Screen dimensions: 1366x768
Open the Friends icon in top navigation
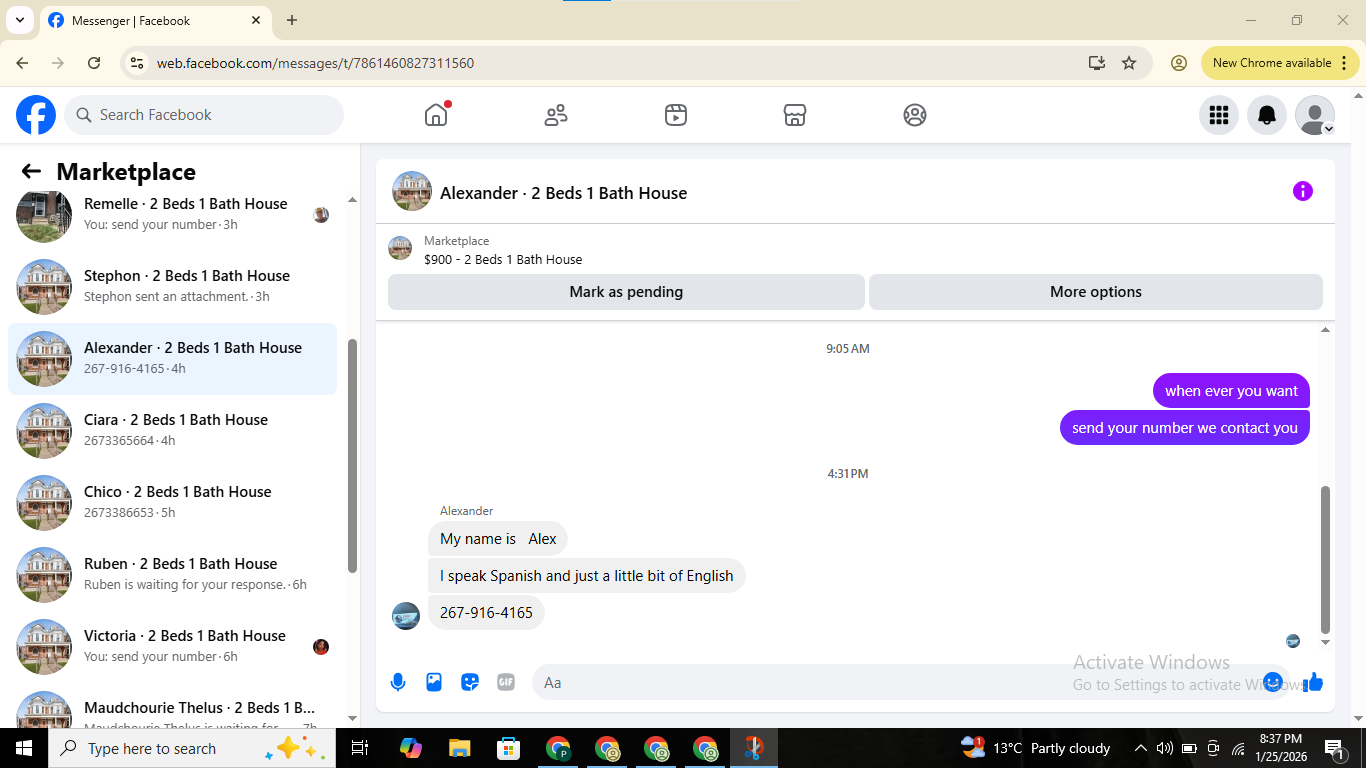point(556,115)
